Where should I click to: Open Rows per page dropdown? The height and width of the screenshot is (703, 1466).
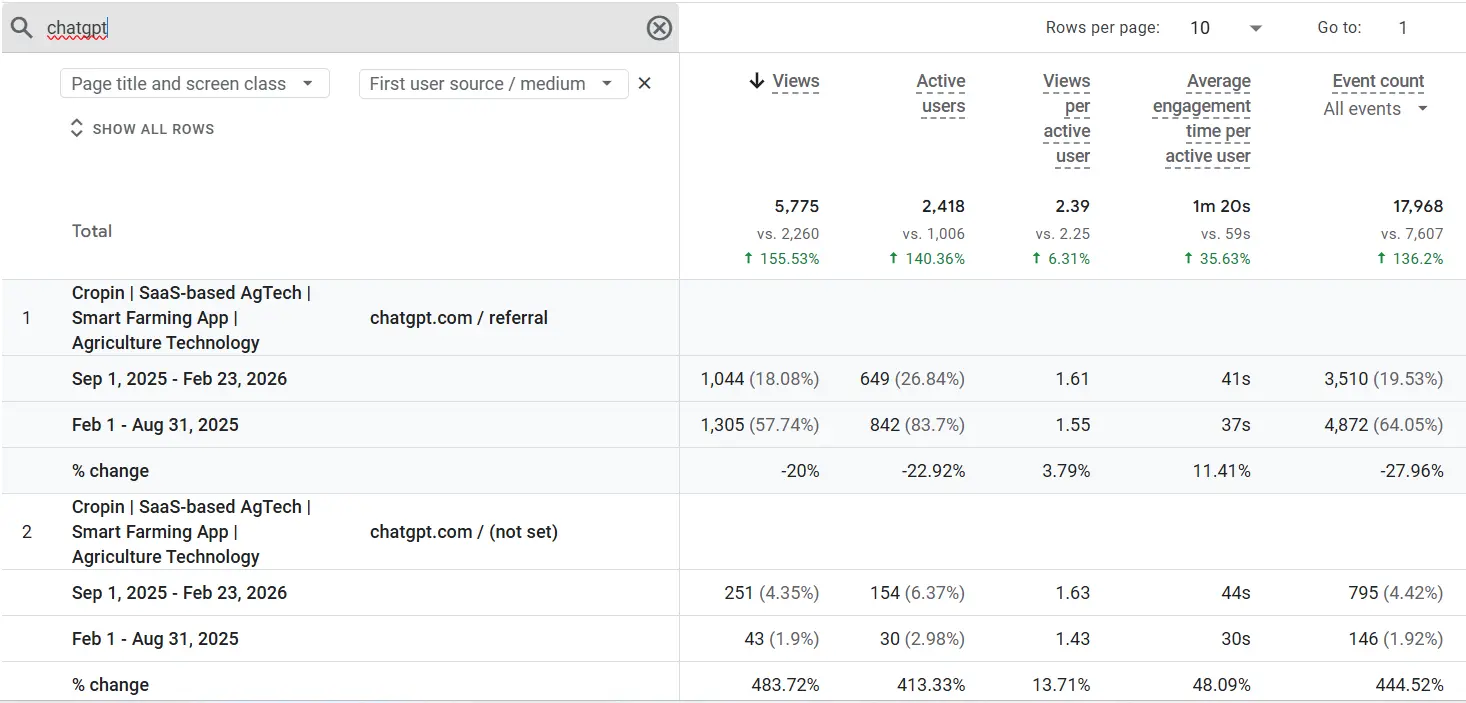point(1226,28)
